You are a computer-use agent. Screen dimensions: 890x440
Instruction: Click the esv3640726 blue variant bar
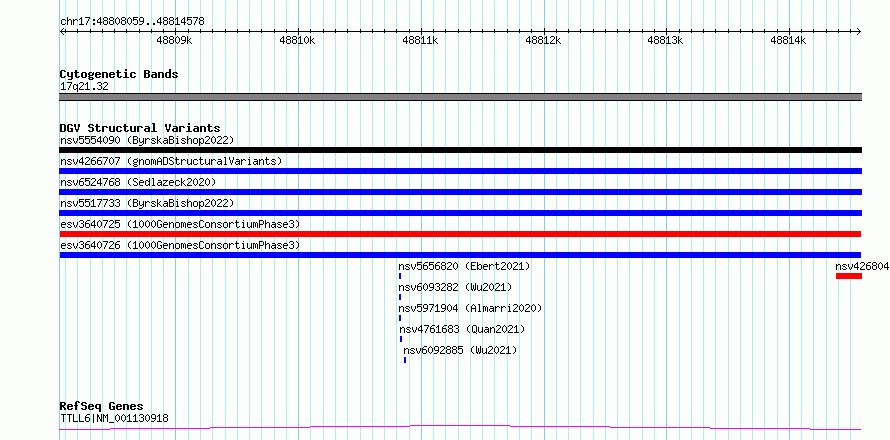click(460, 255)
